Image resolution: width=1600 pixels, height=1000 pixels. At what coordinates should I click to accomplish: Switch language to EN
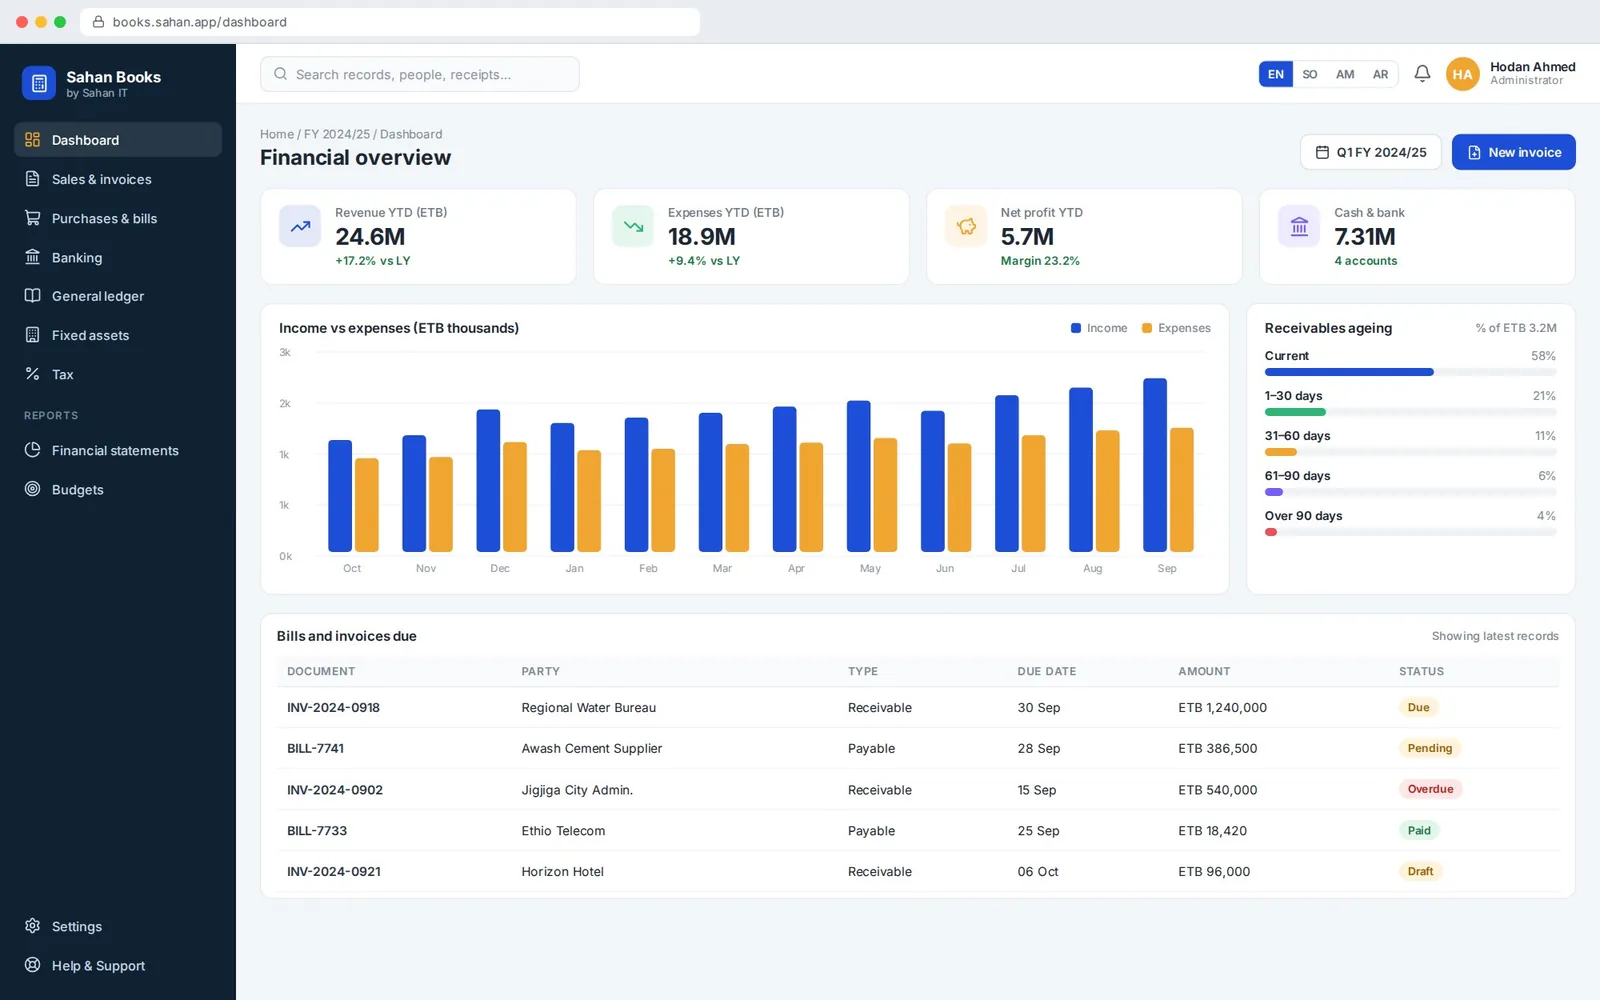point(1276,74)
